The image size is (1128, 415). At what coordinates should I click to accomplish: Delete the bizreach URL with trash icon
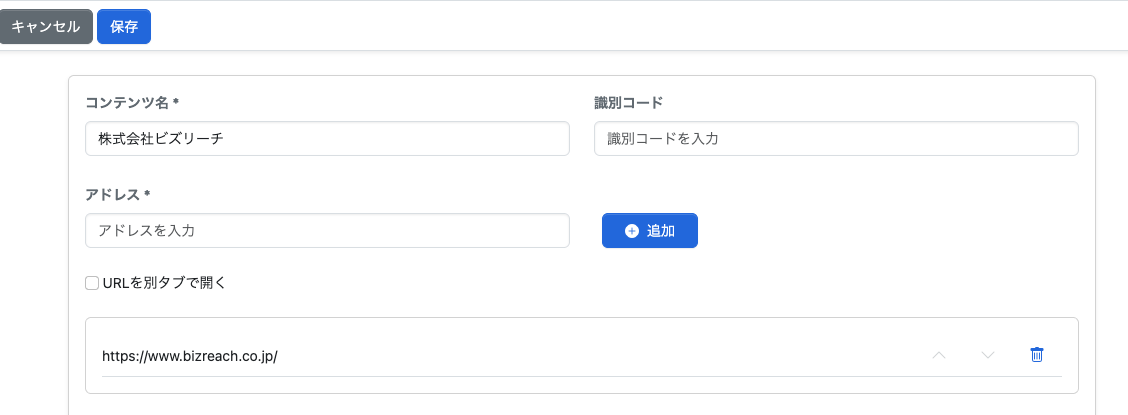click(1037, 355)
